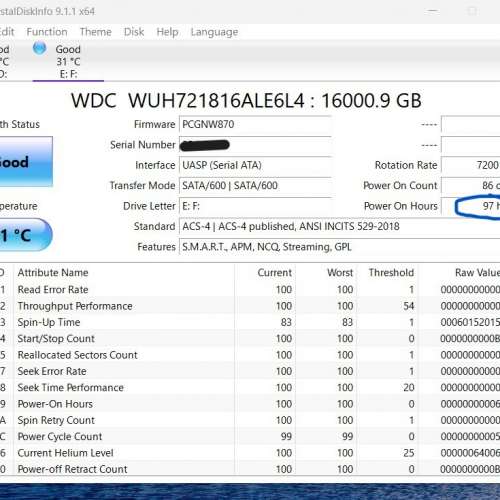The width and height of the screenshot is (500, 500).
Task: Click Throughput Performance threshold value 54
Action: pos(409,306)
